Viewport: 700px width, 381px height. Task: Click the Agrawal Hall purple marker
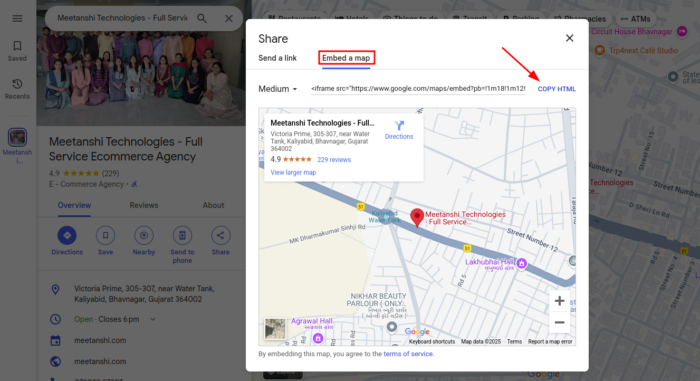click(x=318, y=338)
